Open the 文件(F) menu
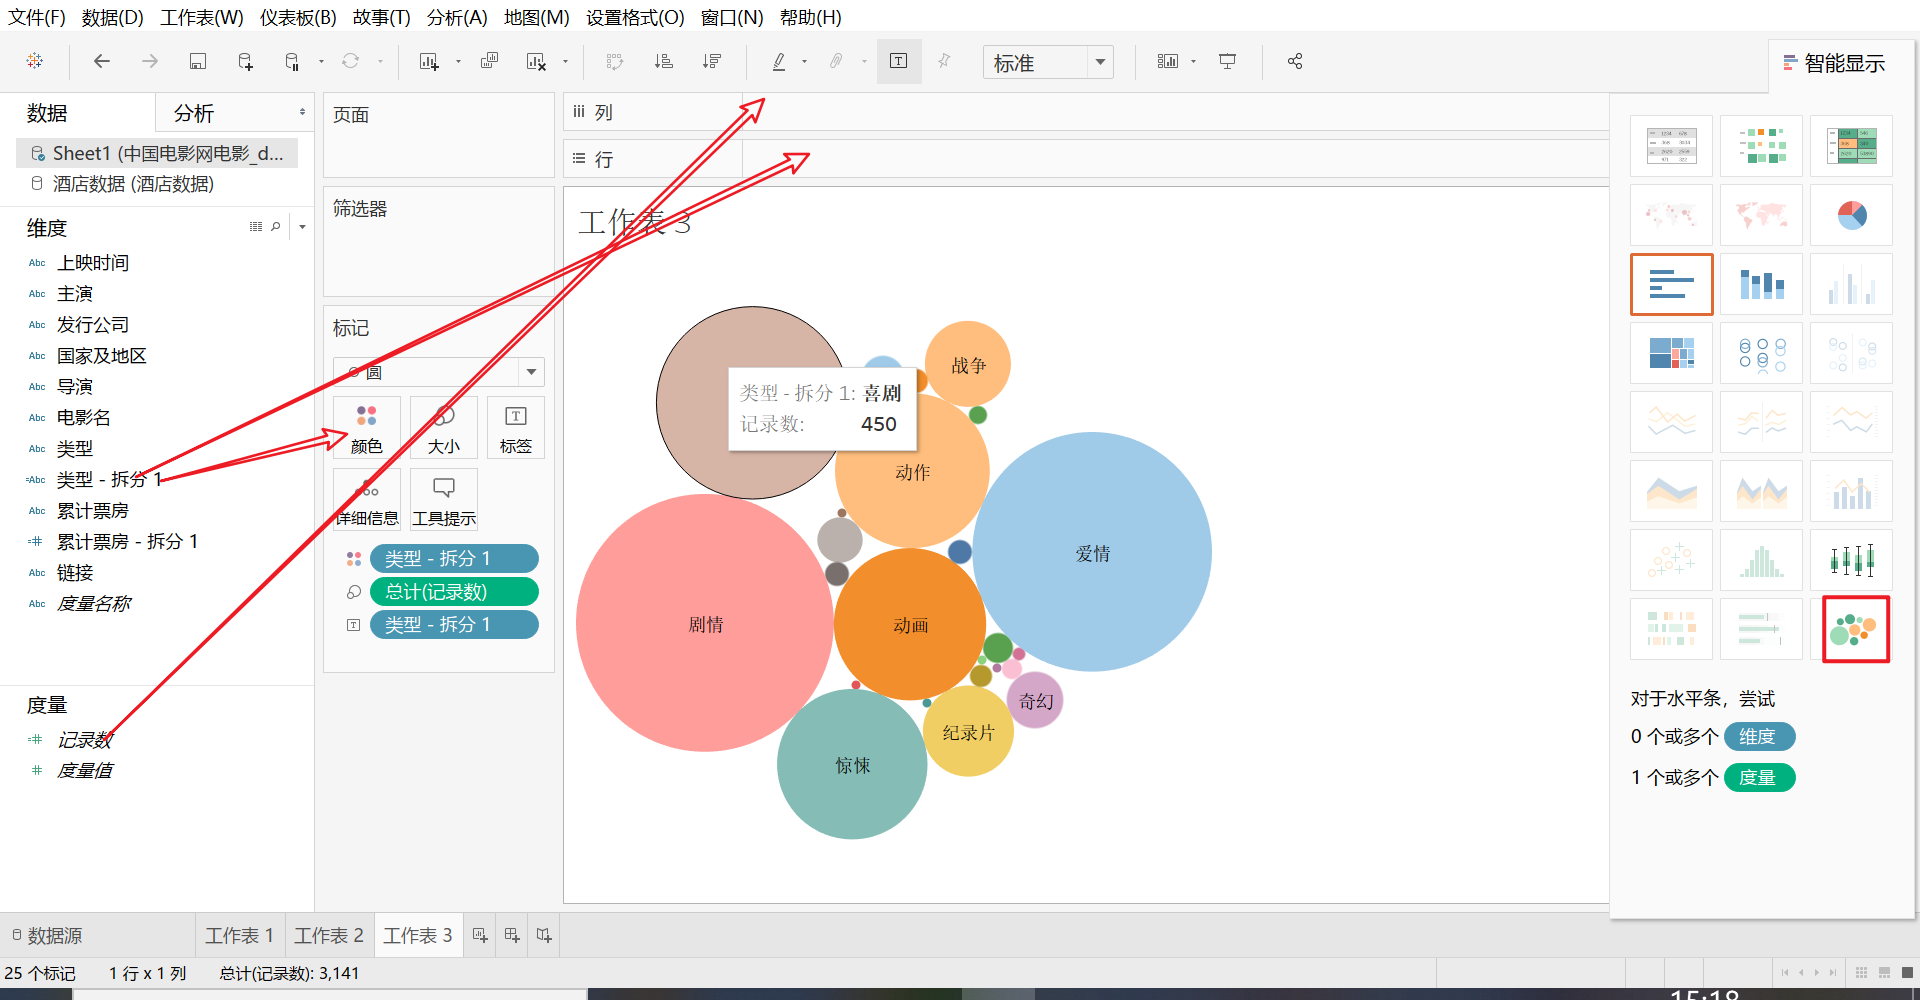Image resolution: width=1920 pixels, height=1000 pixels. tap(37, 17)
